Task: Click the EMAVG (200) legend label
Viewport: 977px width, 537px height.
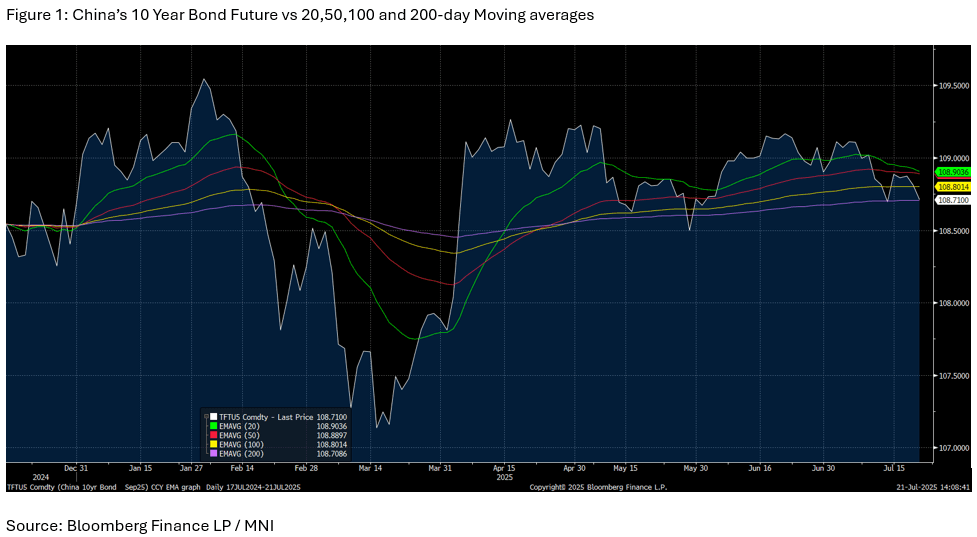Action: click(242, 454)
